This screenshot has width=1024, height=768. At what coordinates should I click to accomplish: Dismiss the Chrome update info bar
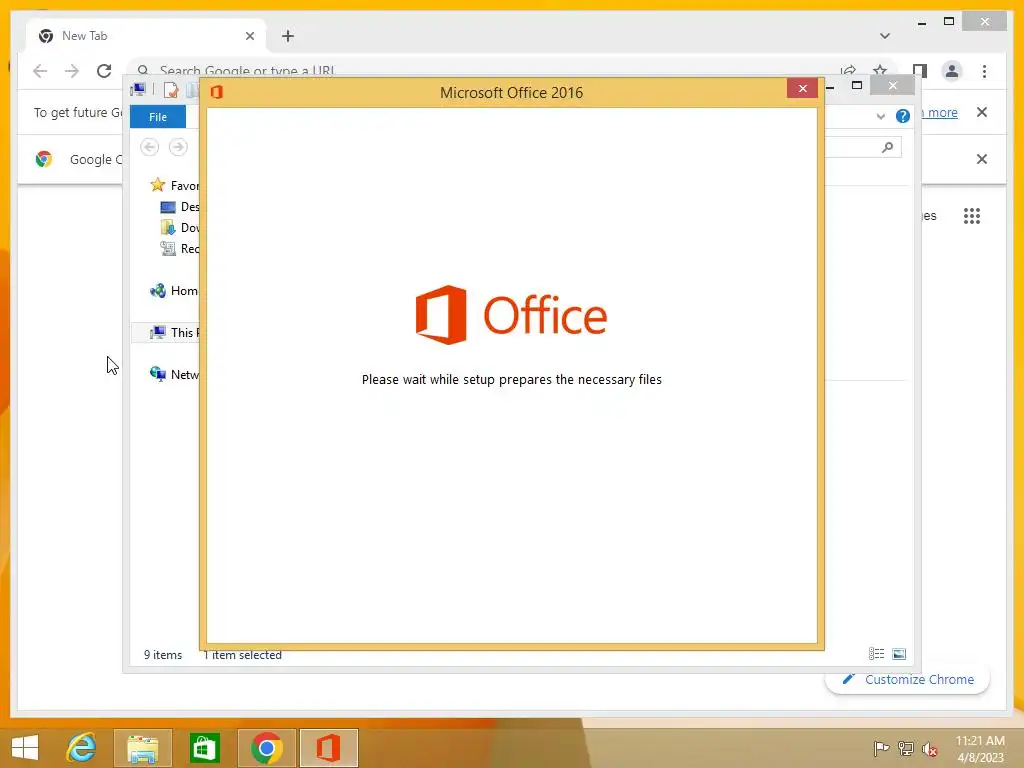click(x=982, y=112)
